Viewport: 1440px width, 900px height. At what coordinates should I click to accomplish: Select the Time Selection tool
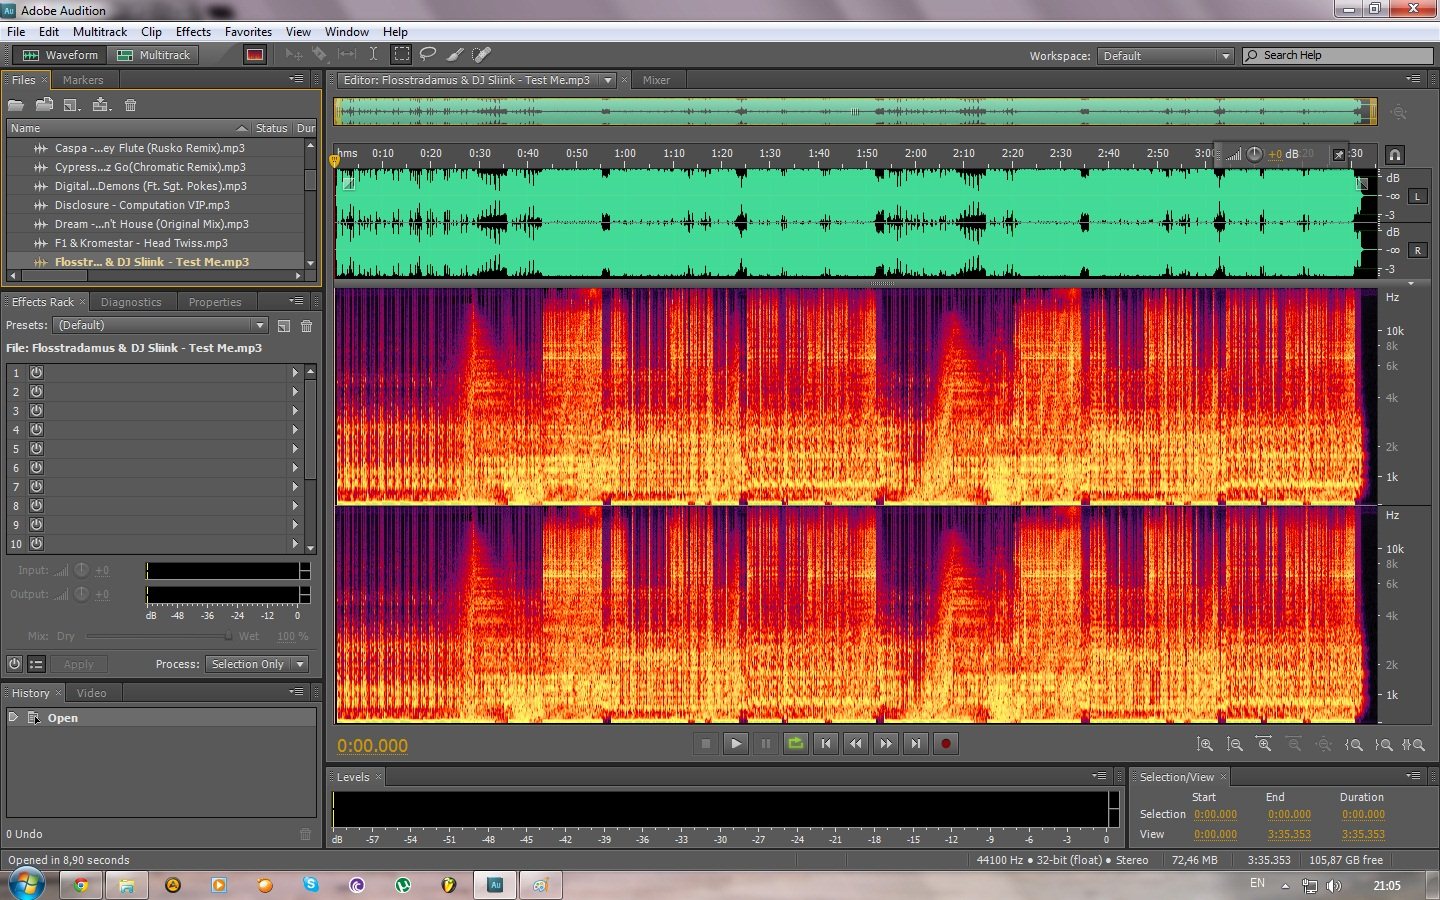(x=373, y=54)
